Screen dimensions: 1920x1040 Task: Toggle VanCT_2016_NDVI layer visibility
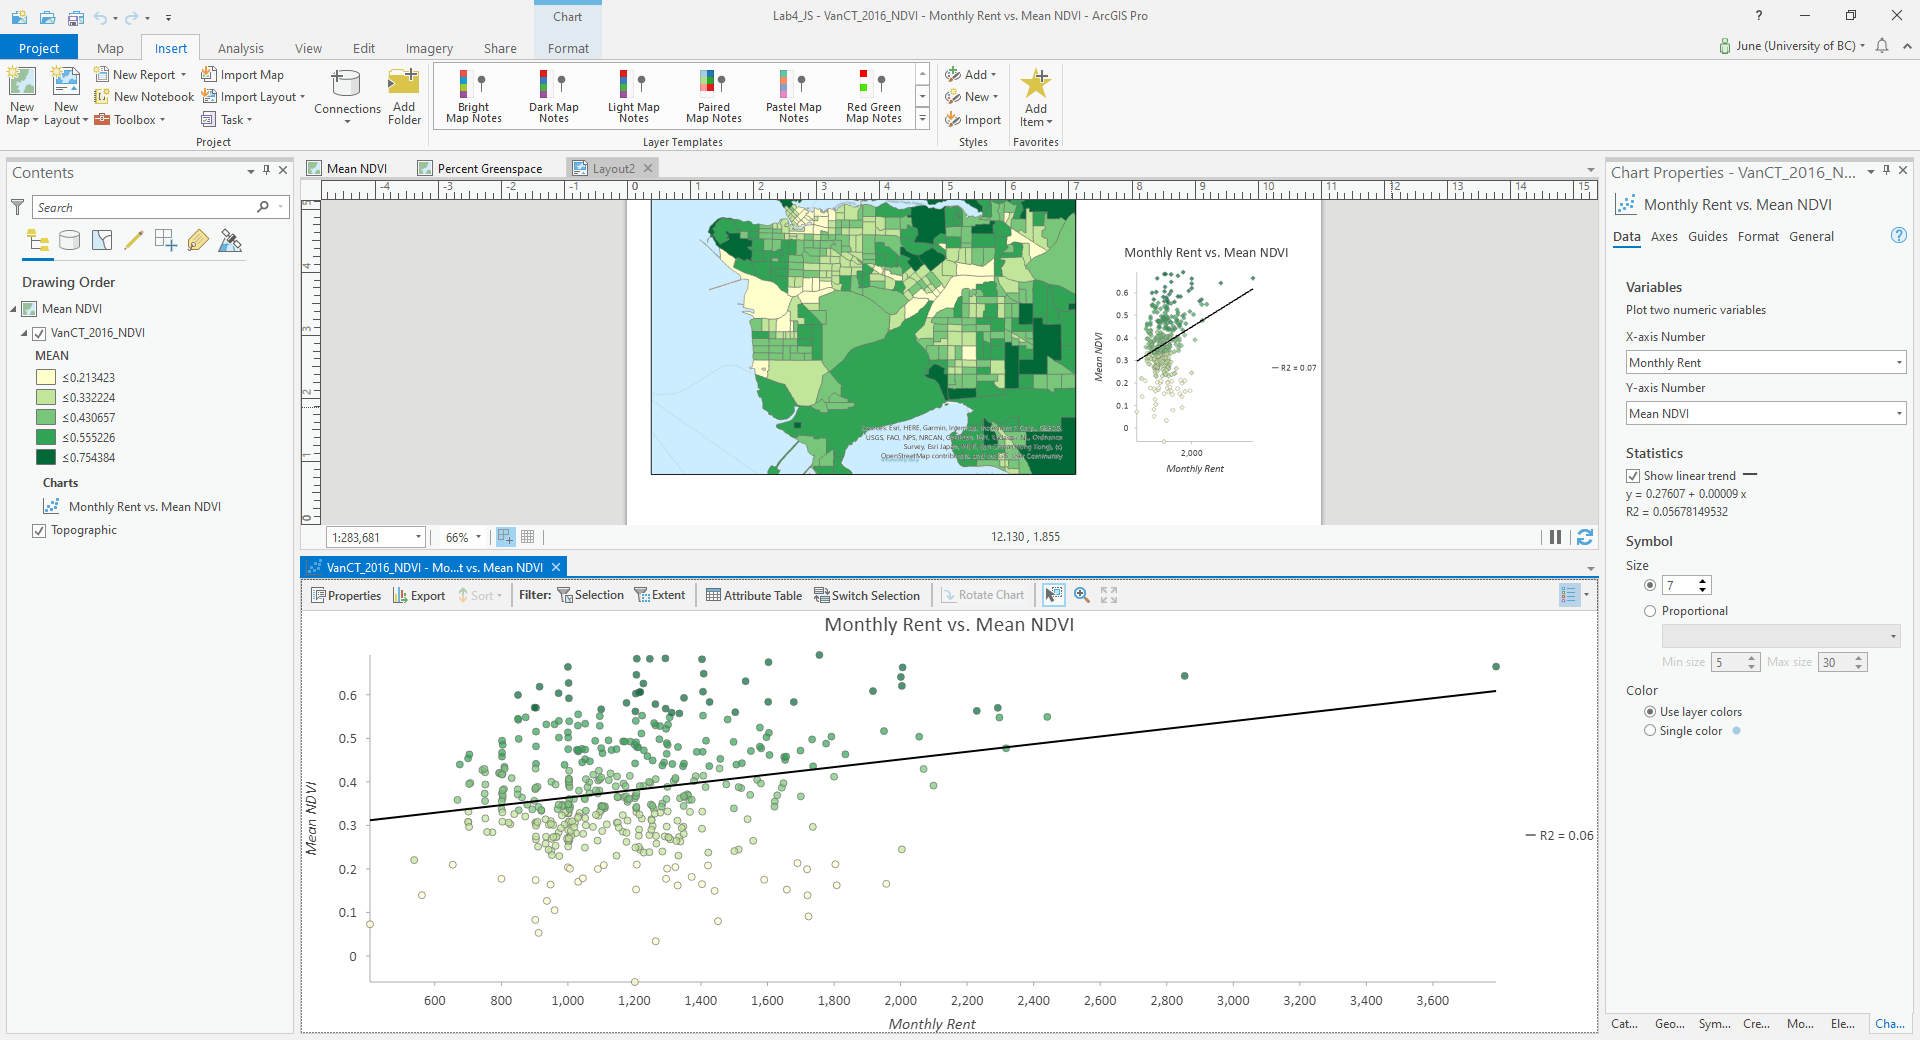coord(39,333)
